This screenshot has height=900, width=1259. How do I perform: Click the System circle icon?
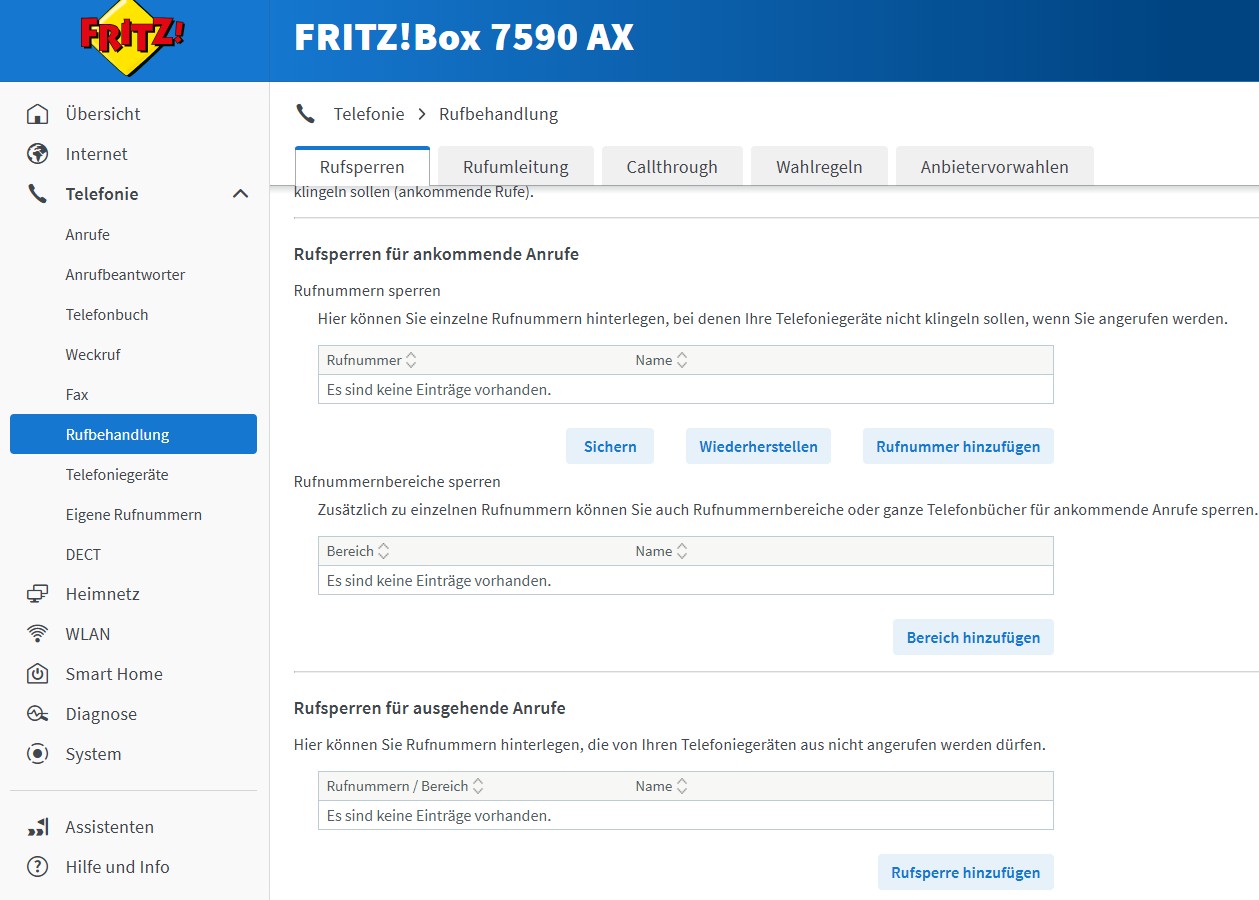click(x=37, y=754)
